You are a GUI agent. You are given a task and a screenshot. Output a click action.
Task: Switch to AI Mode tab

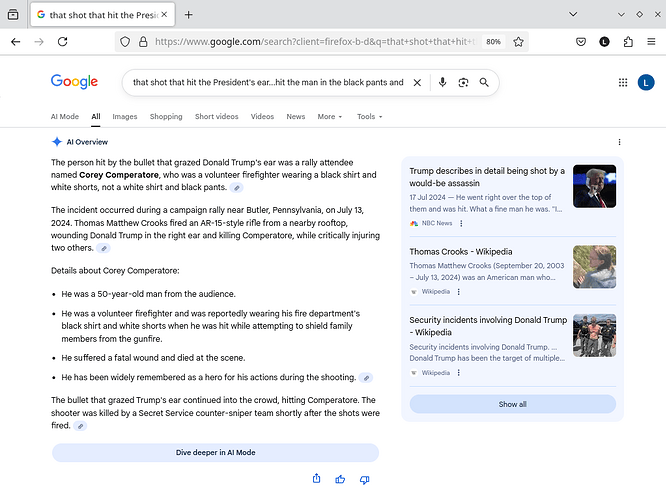(x=65, y=116)
